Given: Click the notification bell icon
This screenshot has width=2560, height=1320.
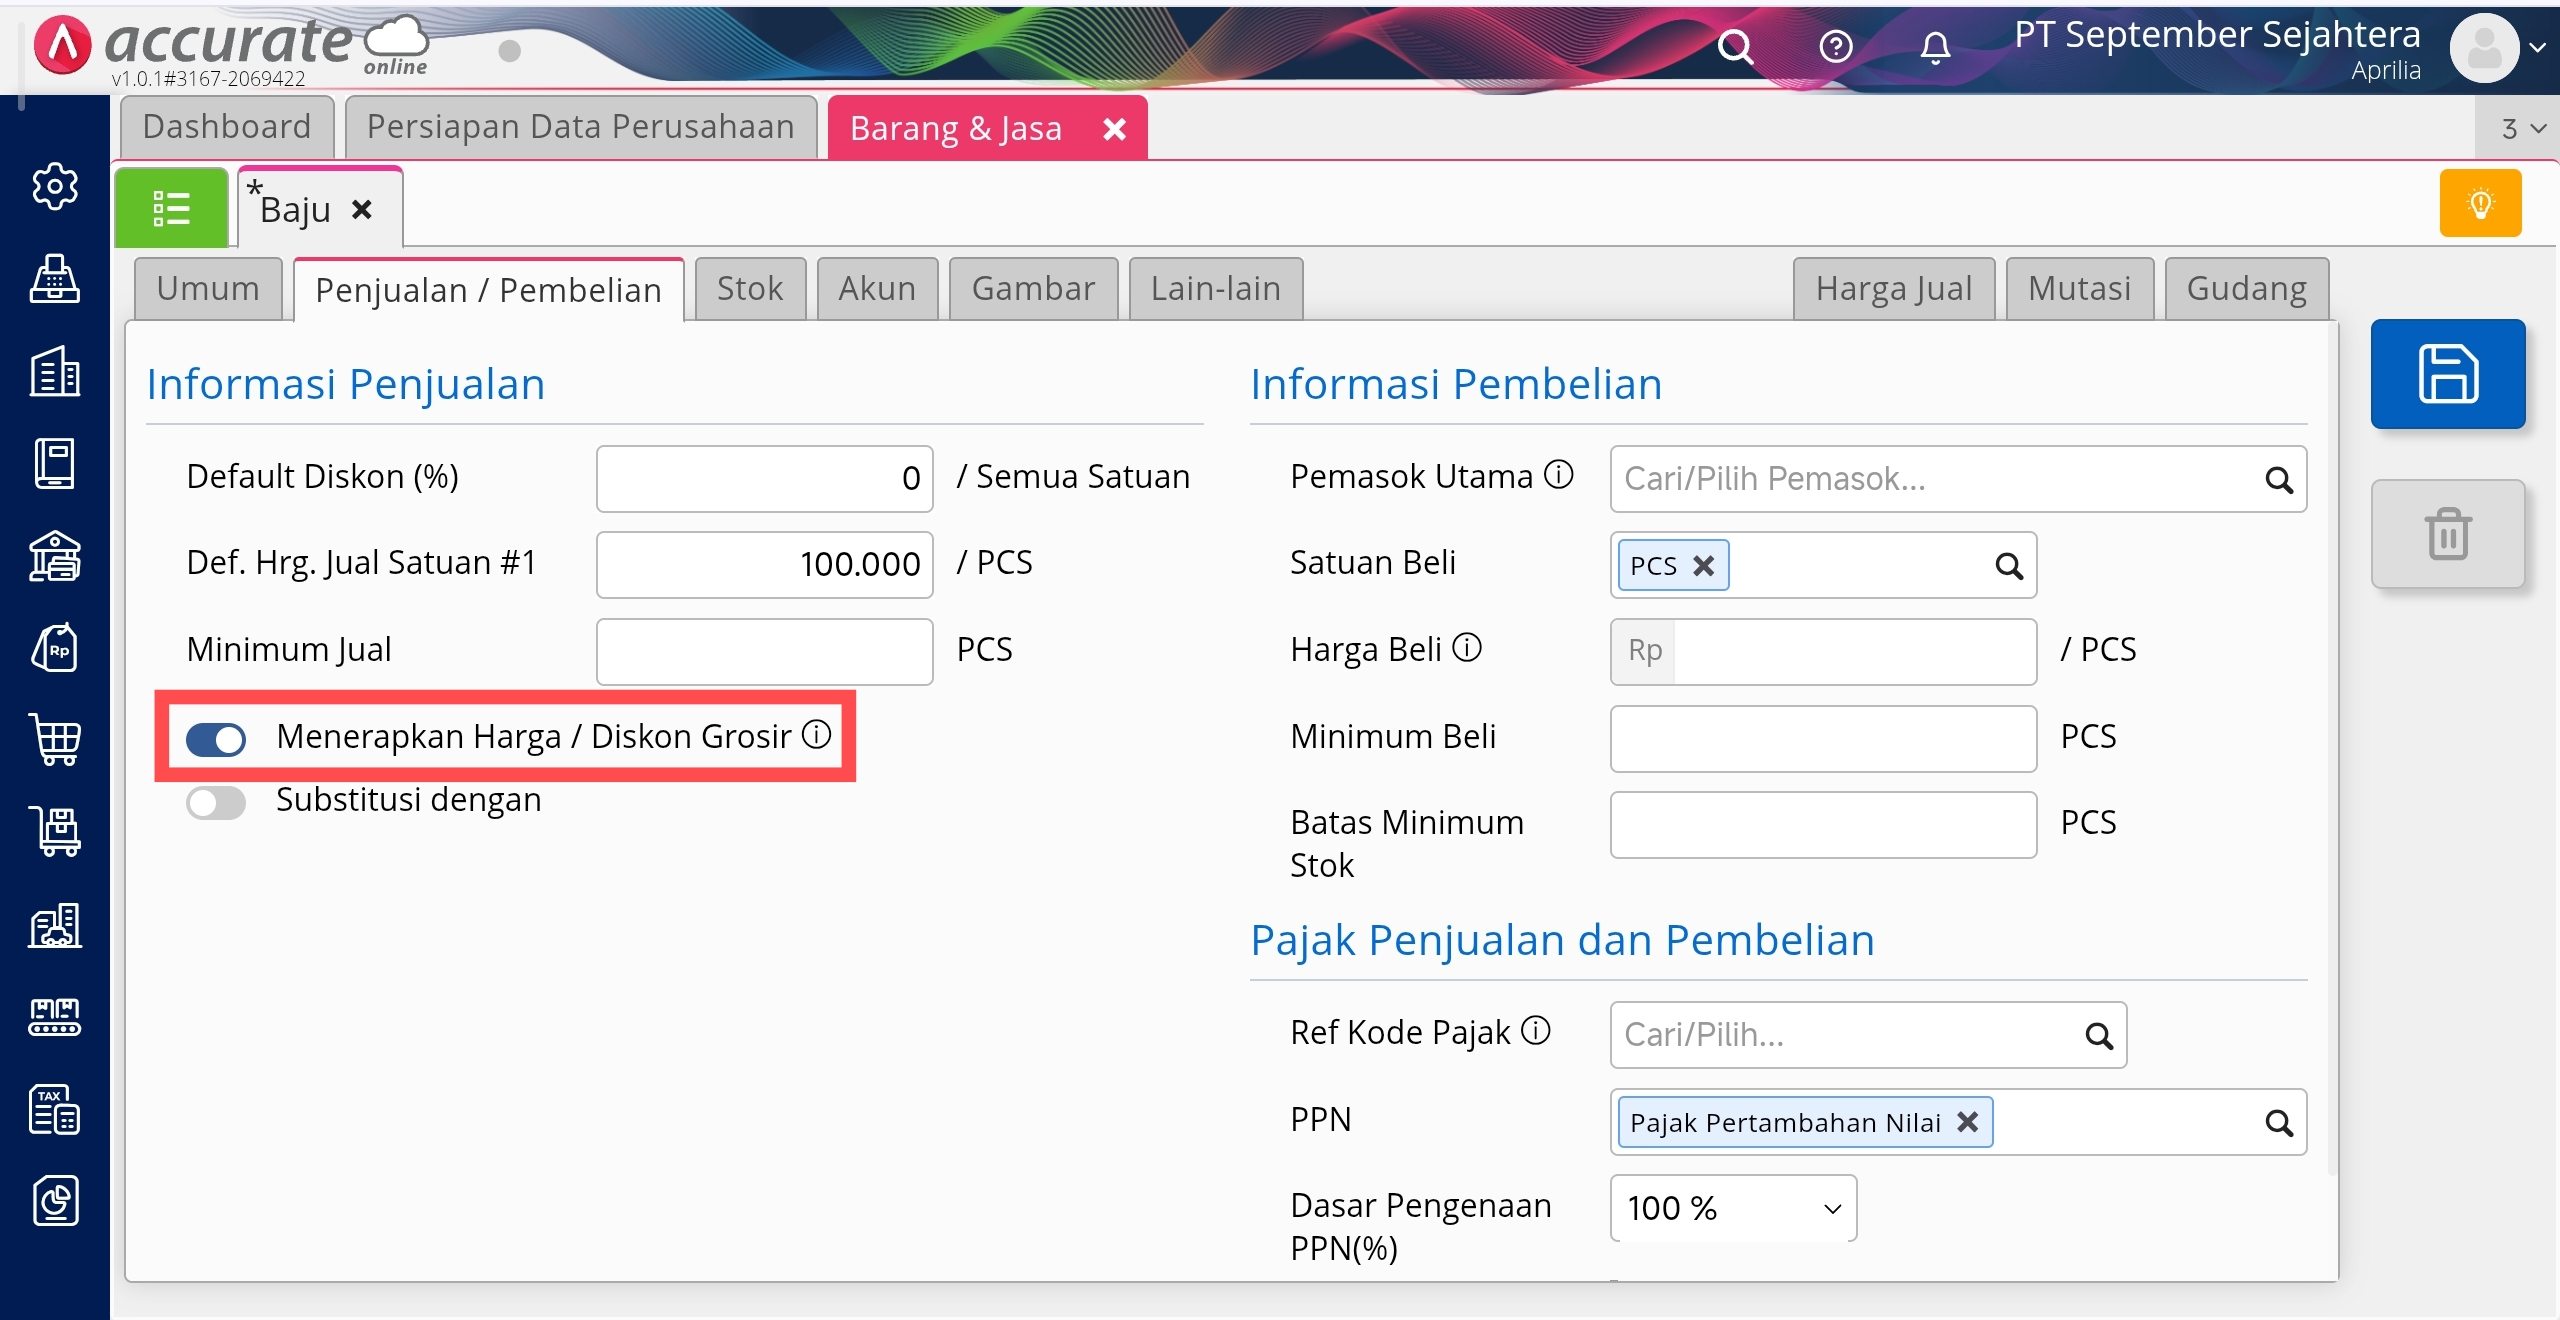Looking at the screenshot, I should click(1935, 46).
